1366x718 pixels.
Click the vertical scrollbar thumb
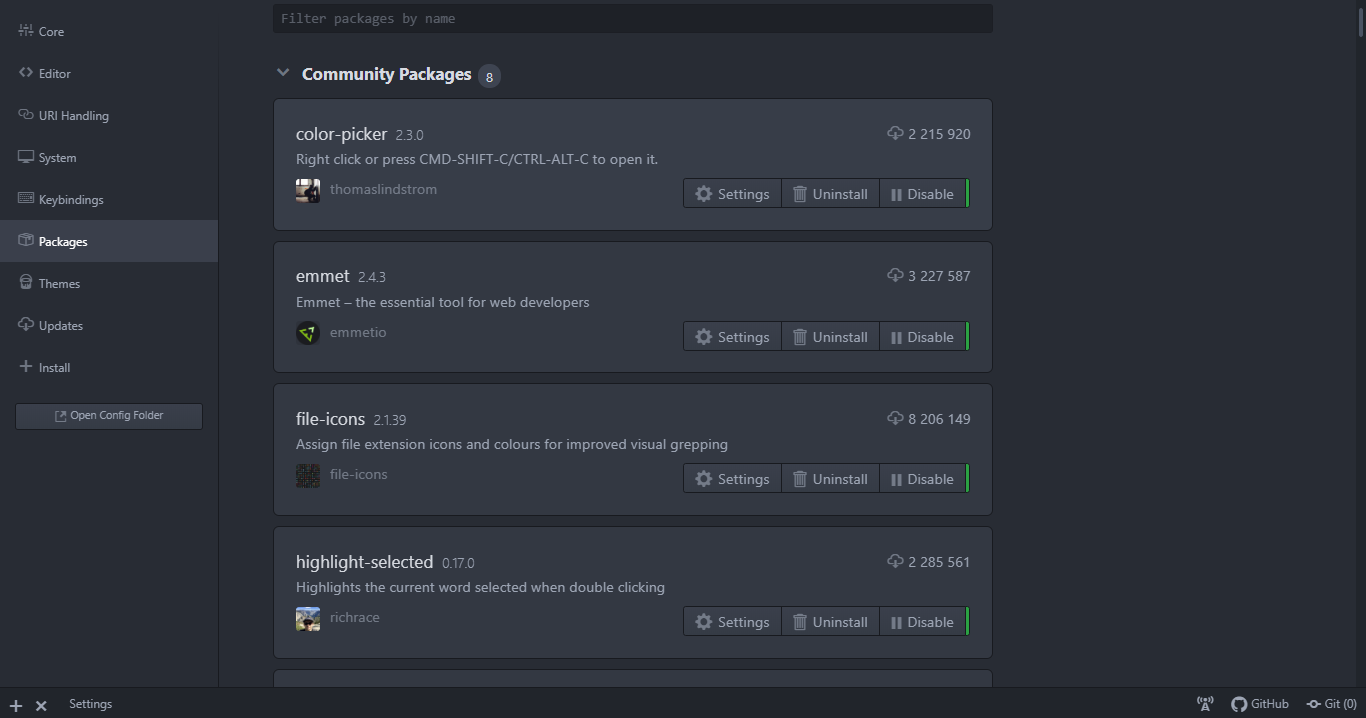pyautogui.click(x=1361, y=20)
